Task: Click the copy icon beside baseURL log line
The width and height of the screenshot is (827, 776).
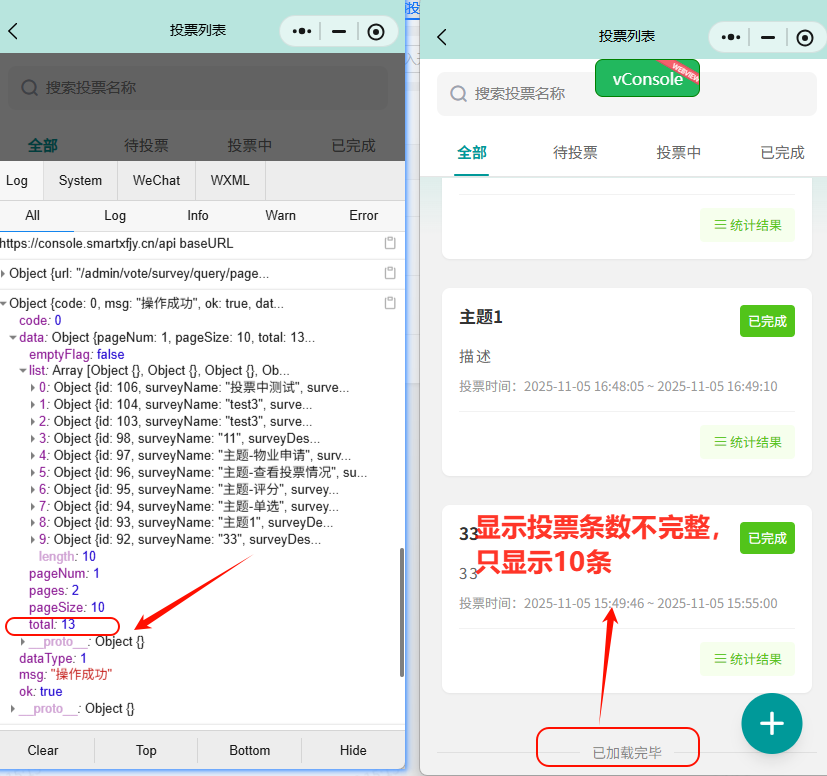Action: coord(390,244)
